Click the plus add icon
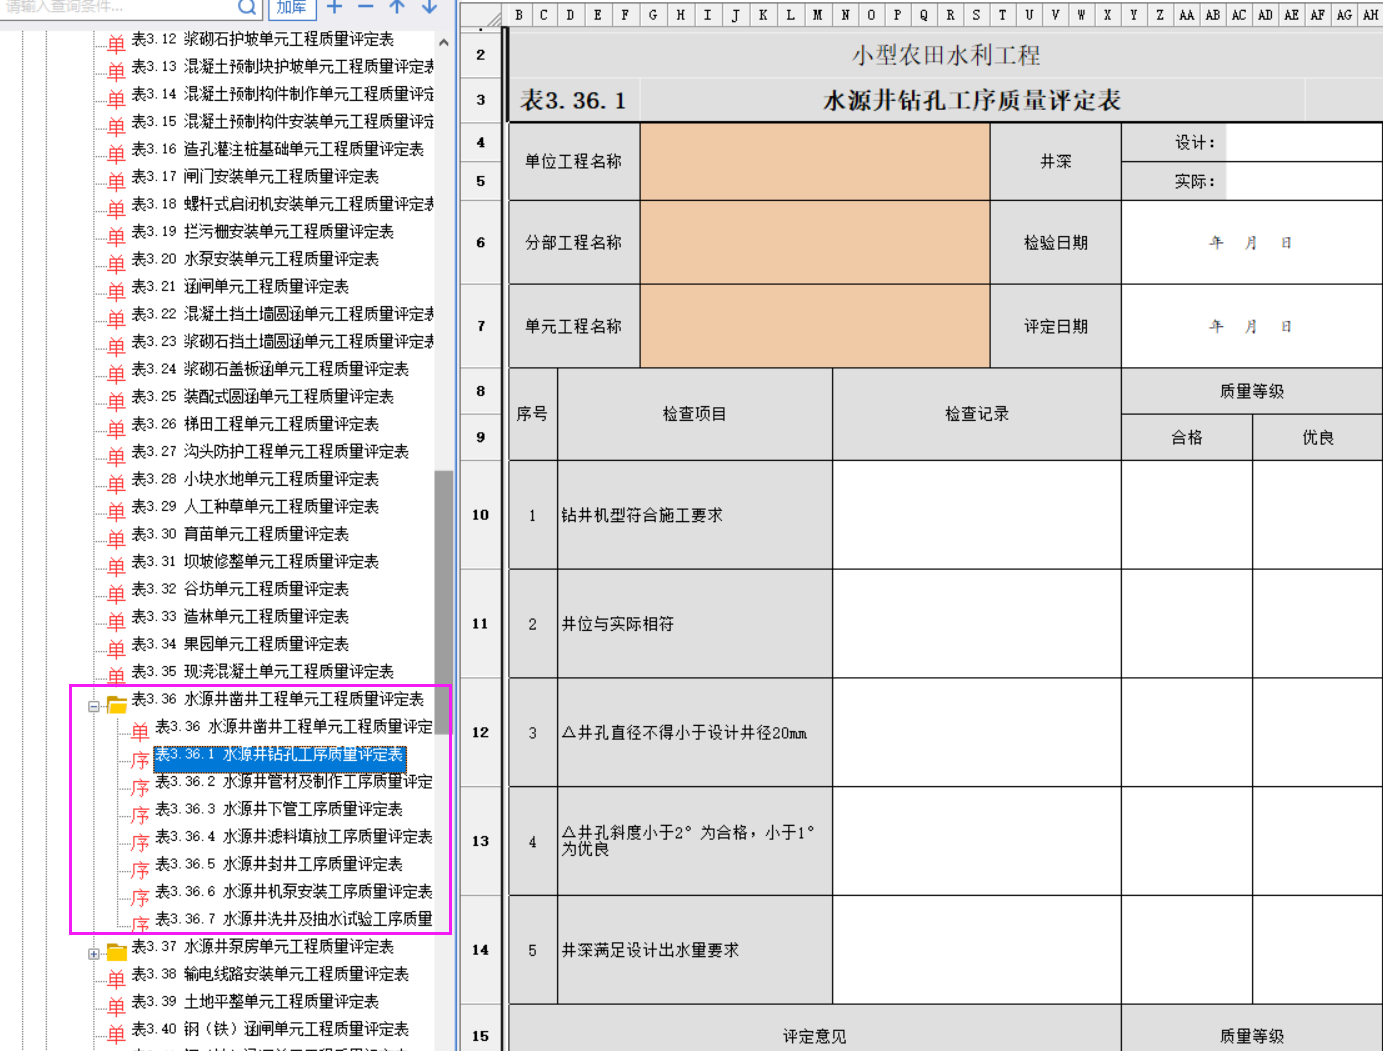 [335, 7]
